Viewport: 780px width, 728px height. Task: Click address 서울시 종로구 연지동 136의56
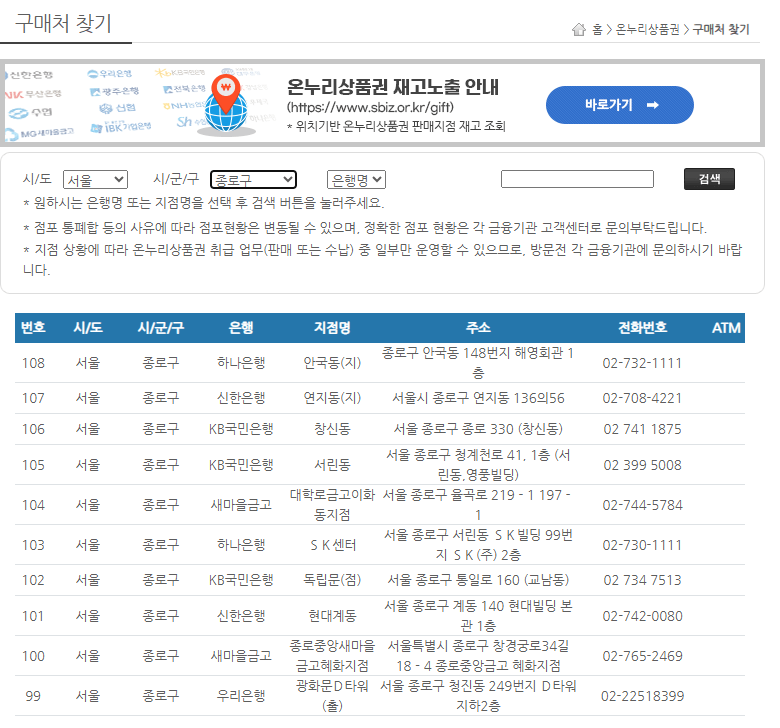[478, 398]
